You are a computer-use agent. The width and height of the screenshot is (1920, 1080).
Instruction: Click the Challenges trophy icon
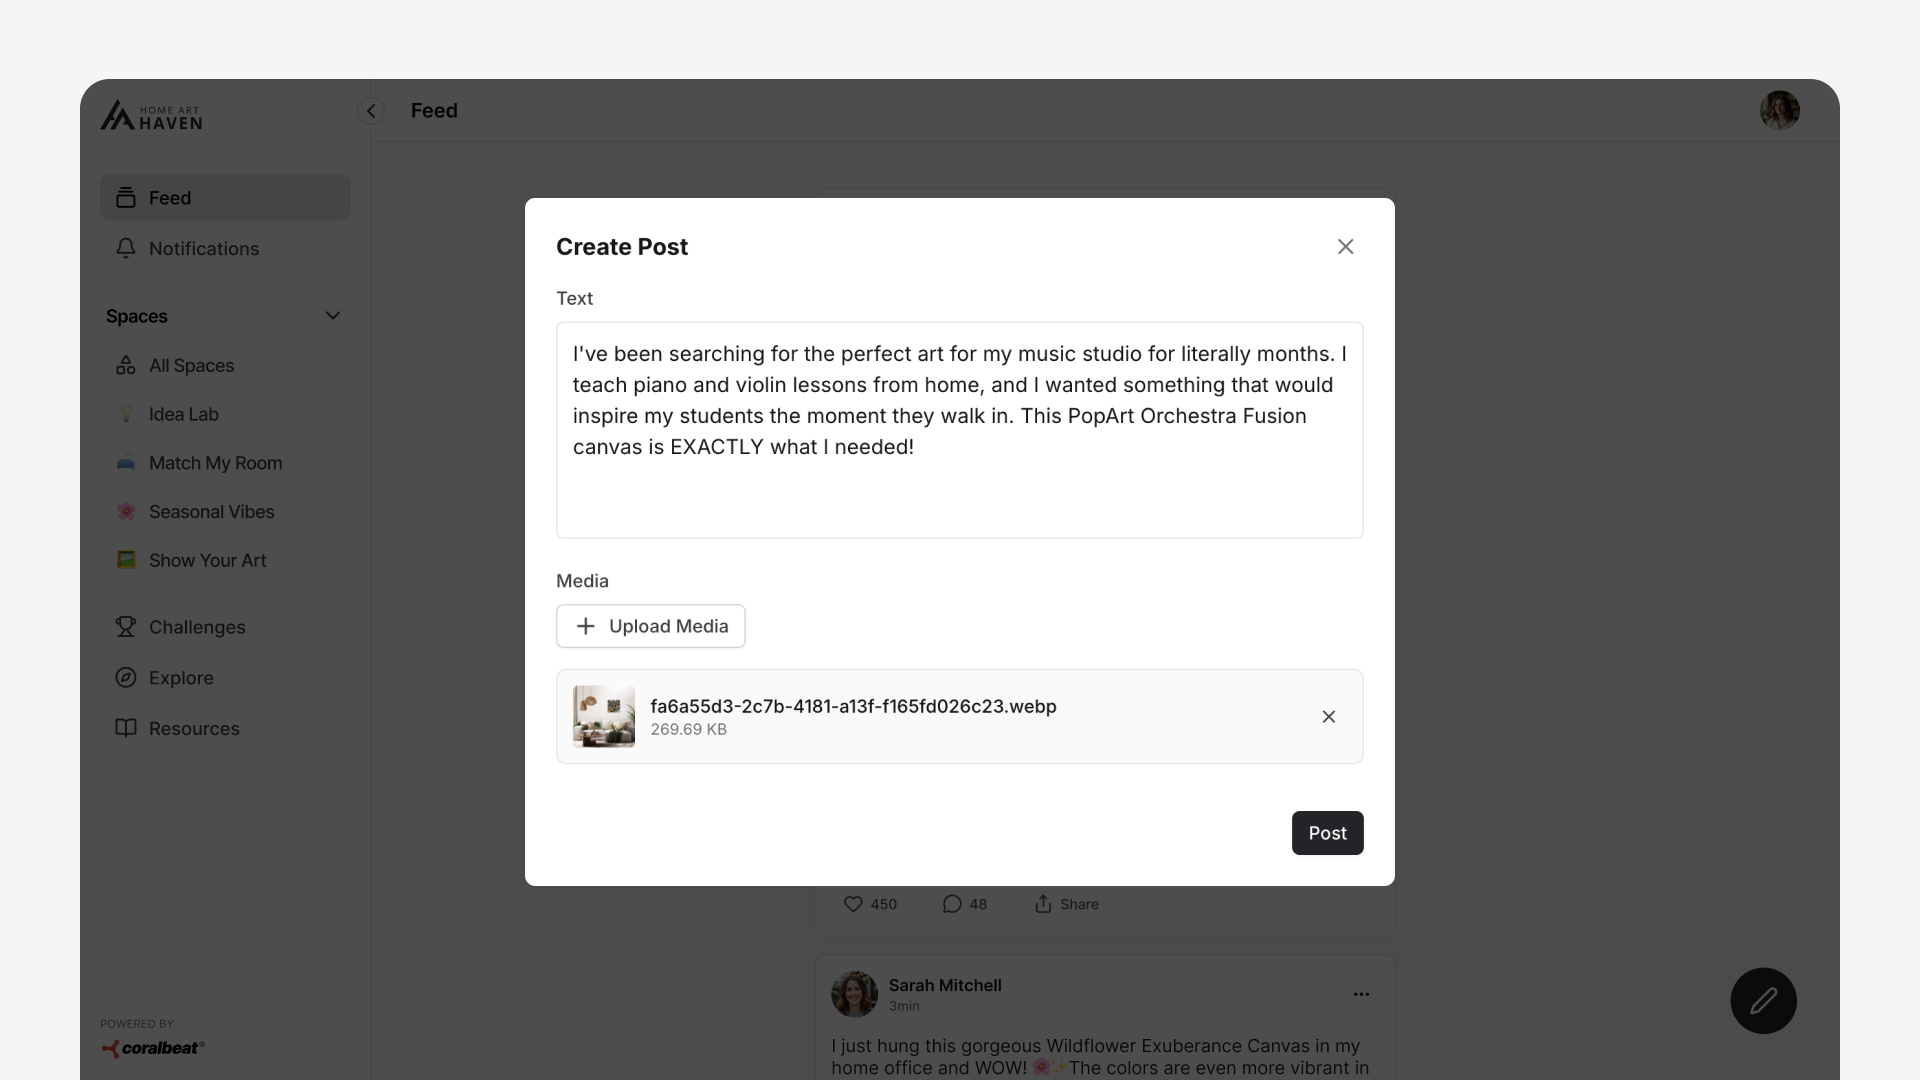126,627
